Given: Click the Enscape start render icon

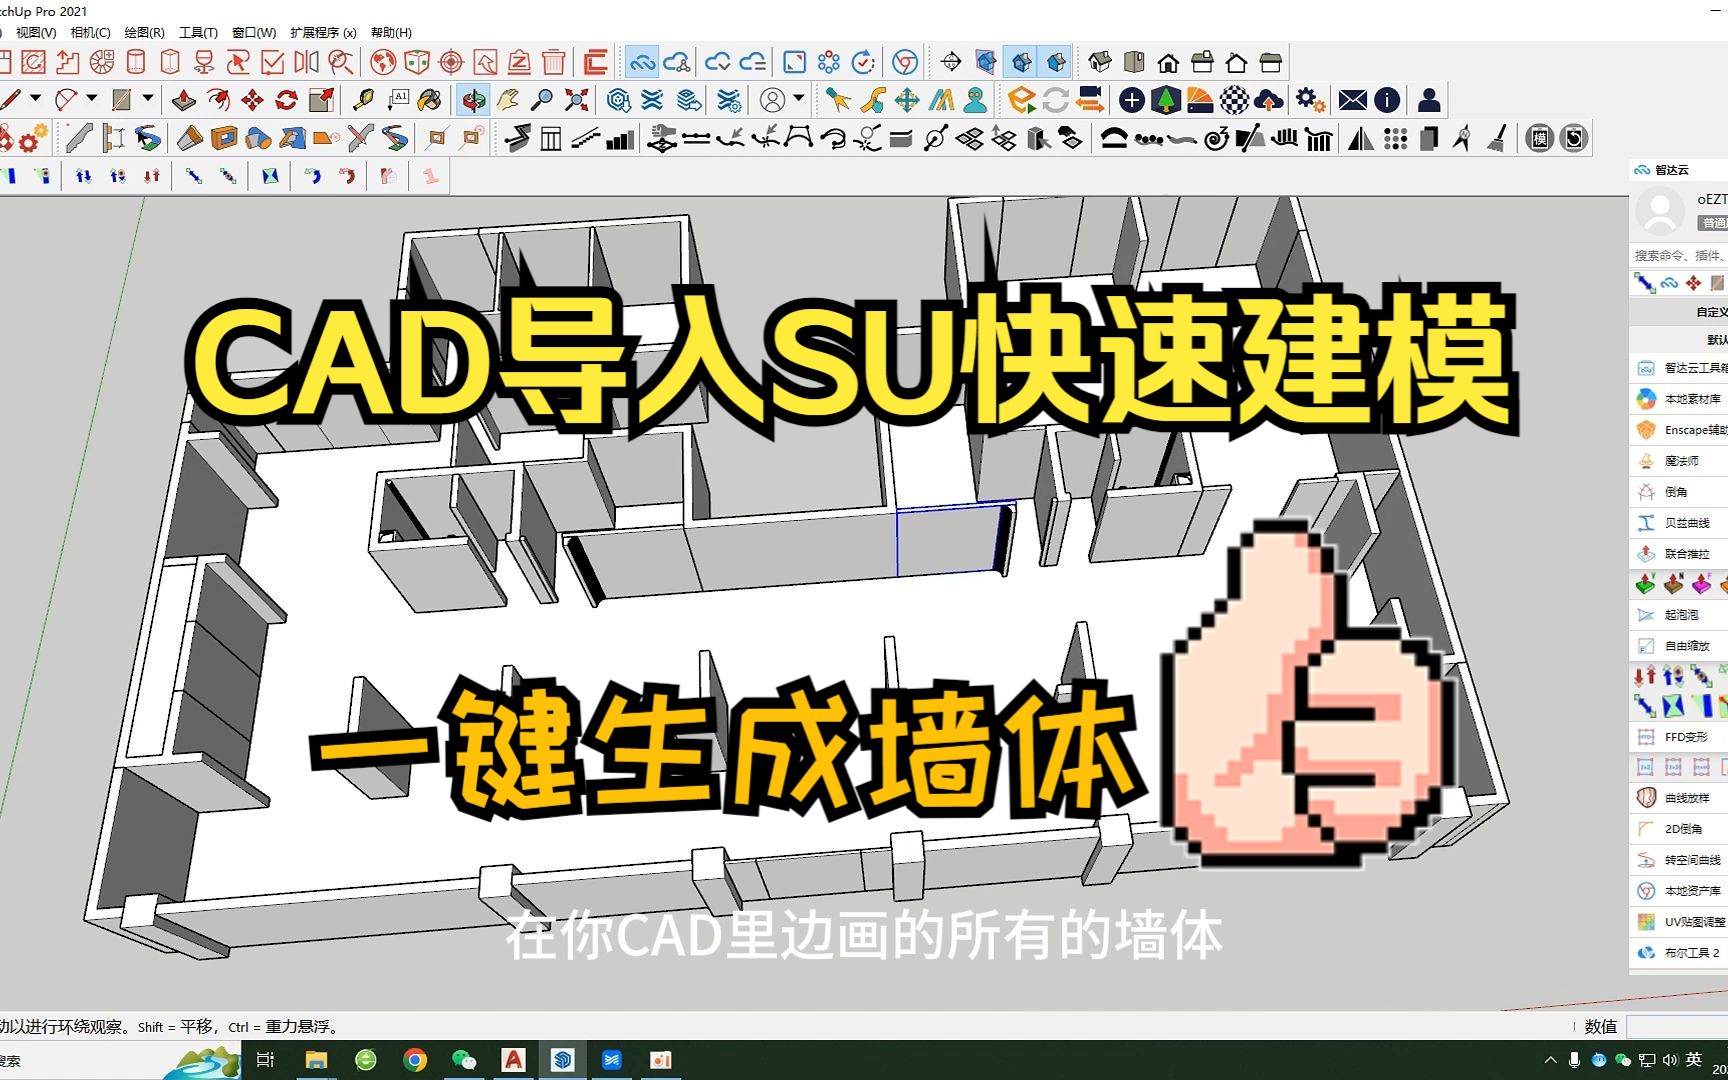Looking at the screenshot, I should tap(1021, 100).
